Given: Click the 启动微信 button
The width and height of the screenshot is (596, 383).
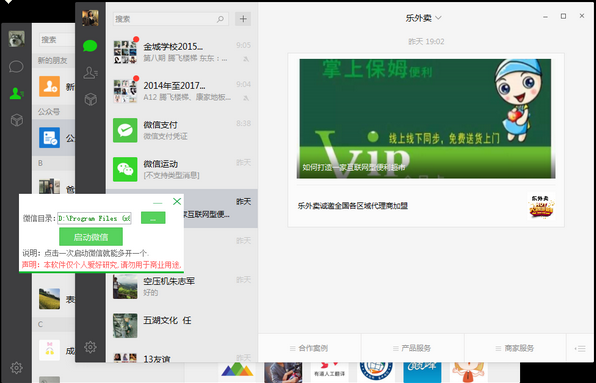Looking at the screenshot, I should 91,237.
